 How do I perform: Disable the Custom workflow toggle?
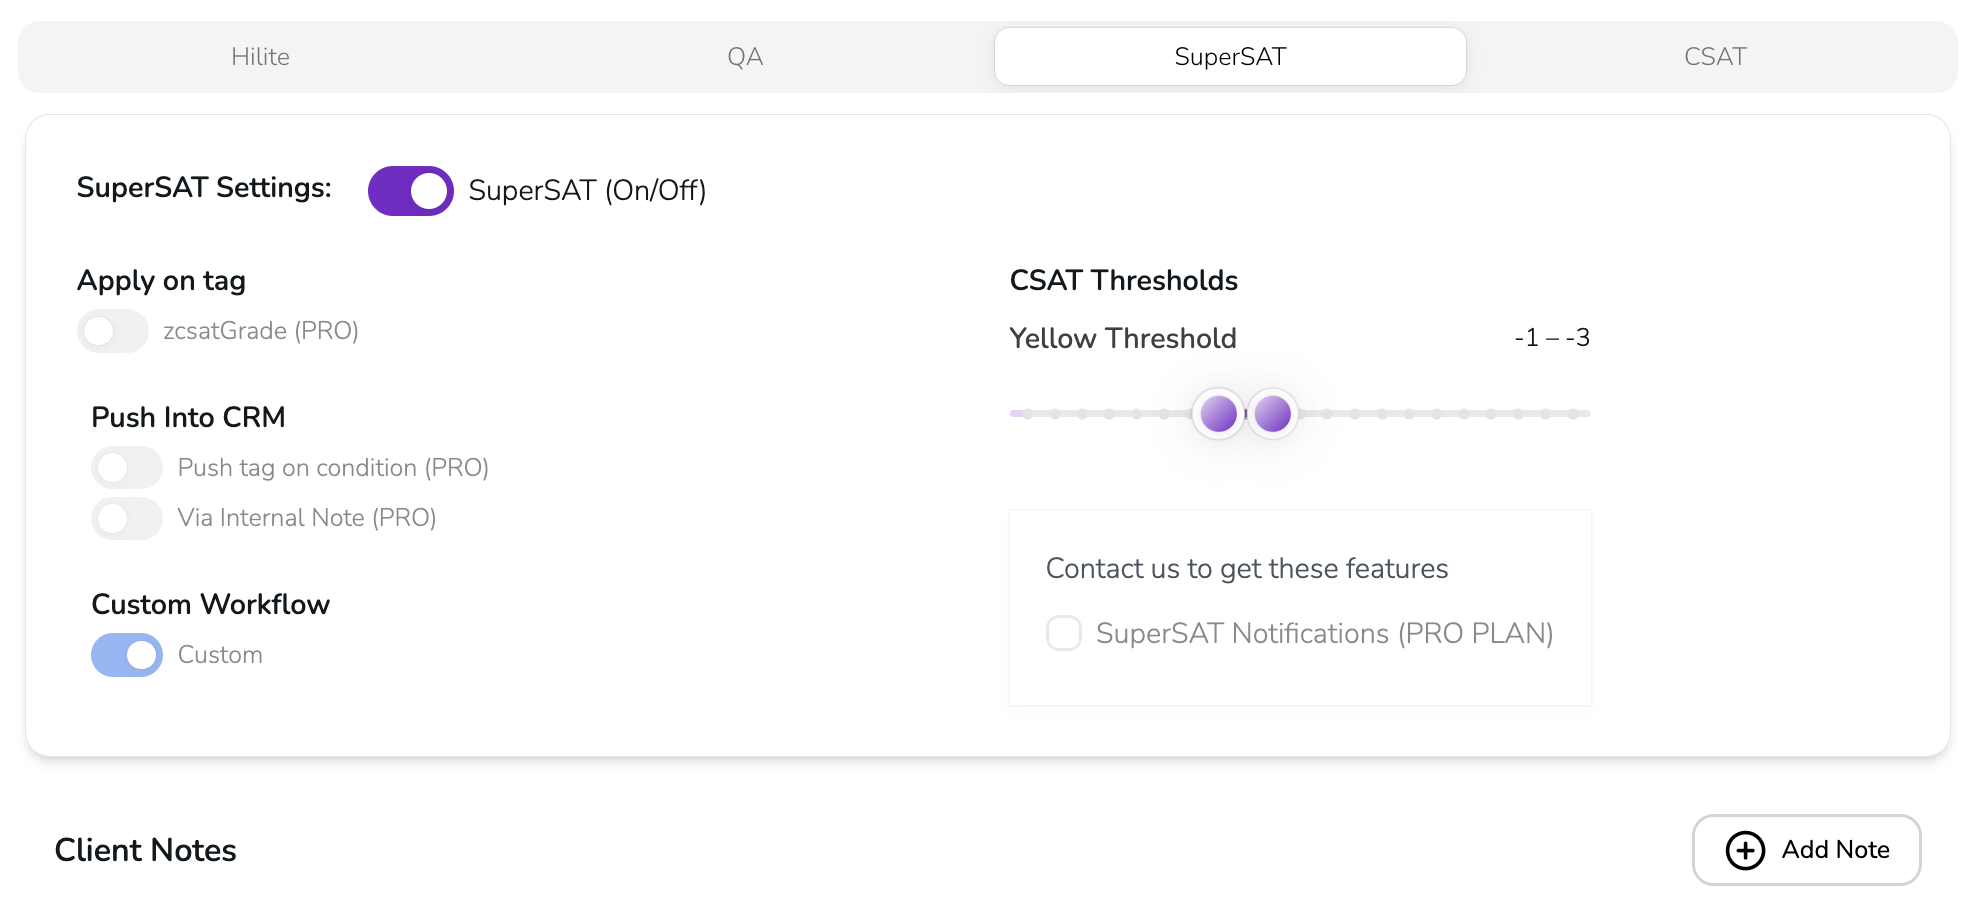click(127, 655)
